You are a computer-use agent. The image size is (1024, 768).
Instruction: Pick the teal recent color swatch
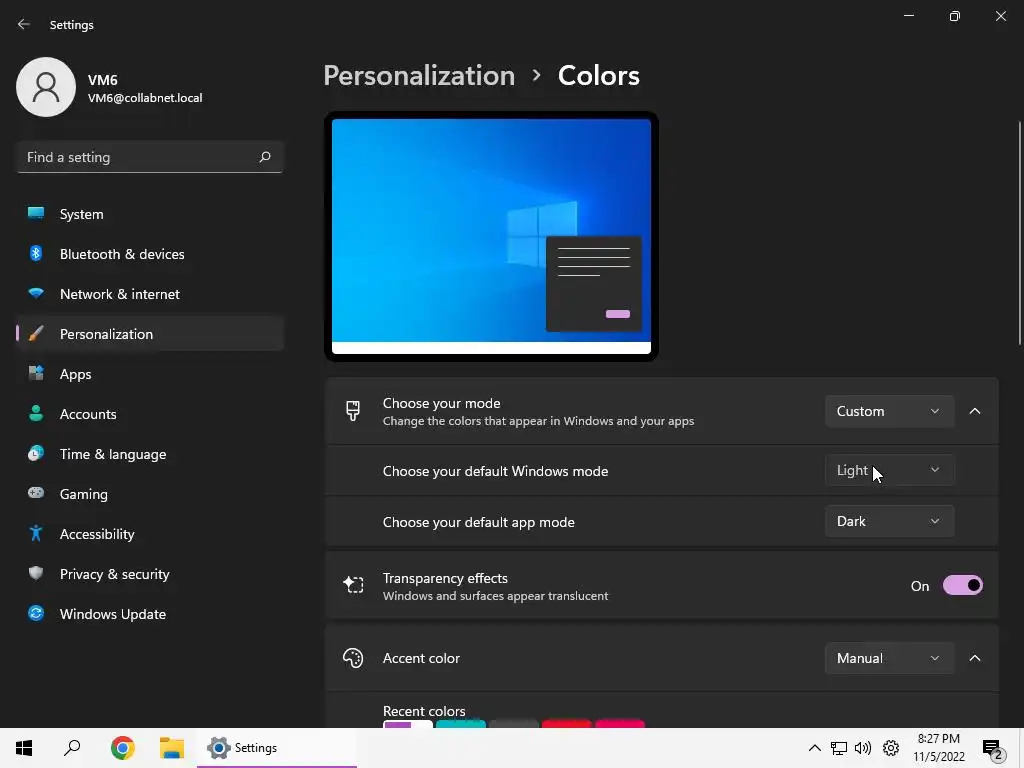(x=461, y=724)
